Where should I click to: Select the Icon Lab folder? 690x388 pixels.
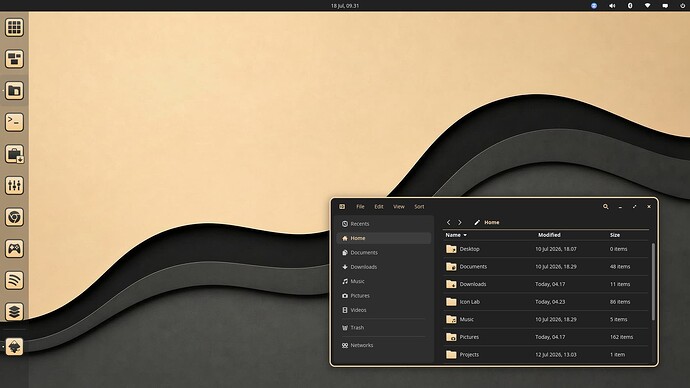tap(546, 302)
